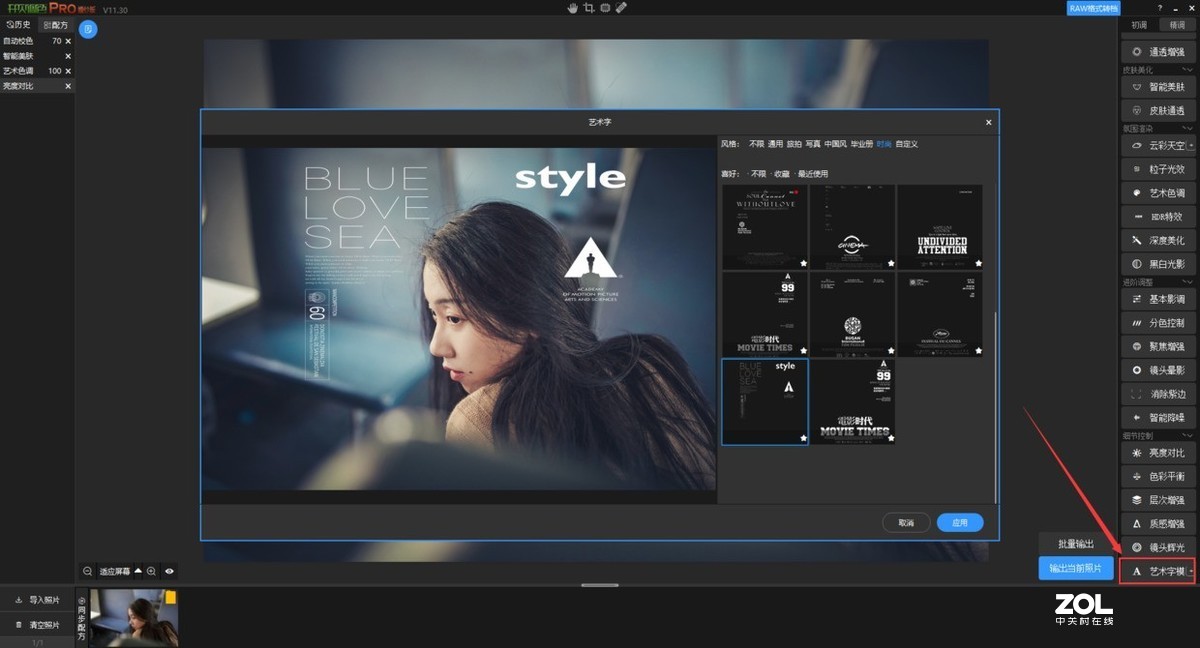Viewport: 1200px width, 648px height.
Task: Open the help question mark icon
Action: pos(1159,8)
